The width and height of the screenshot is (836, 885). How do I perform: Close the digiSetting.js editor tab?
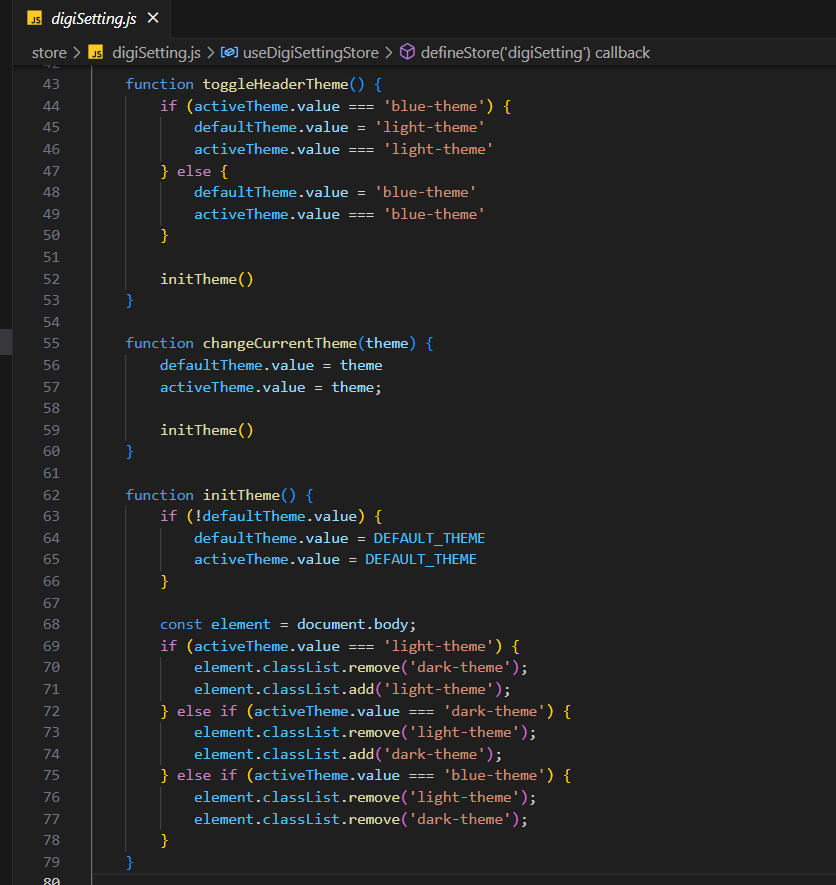[152, 18]
